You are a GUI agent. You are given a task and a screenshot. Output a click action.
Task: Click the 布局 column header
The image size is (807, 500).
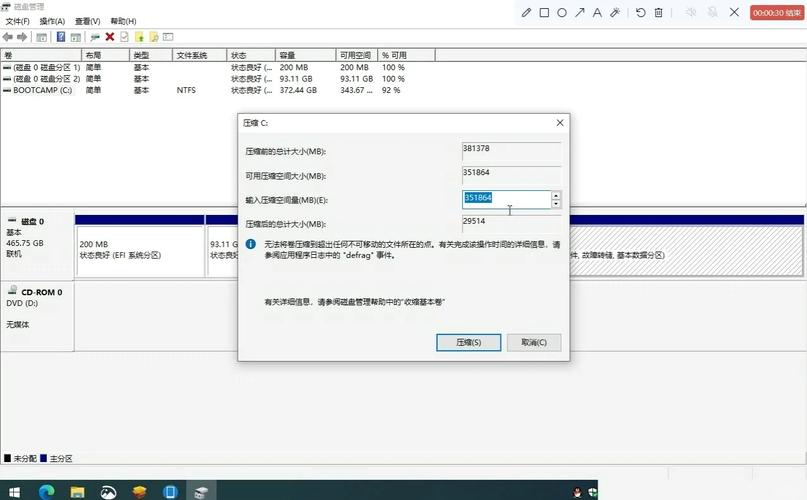pos(105,55)
